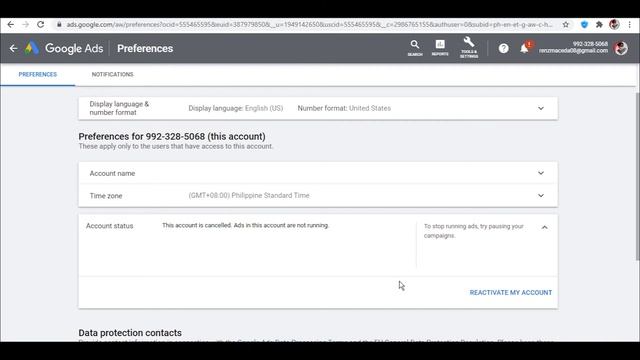Click 'This account is cancelled' message
Screen dimensions: 640x360
[x=245, y=225]
